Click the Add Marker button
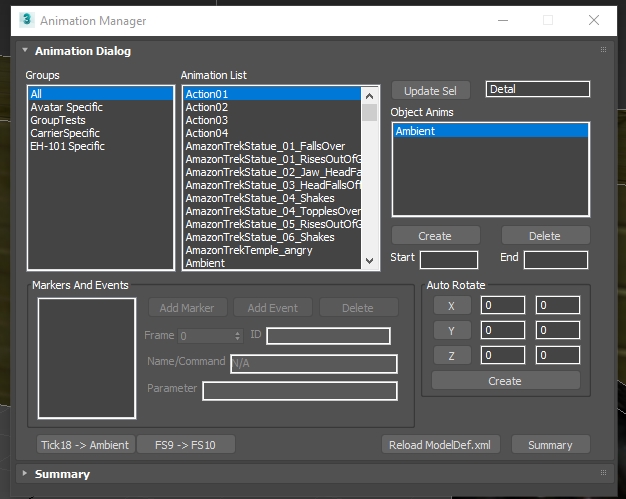Viewport: 626px width, 499px height. pos(188,307)
